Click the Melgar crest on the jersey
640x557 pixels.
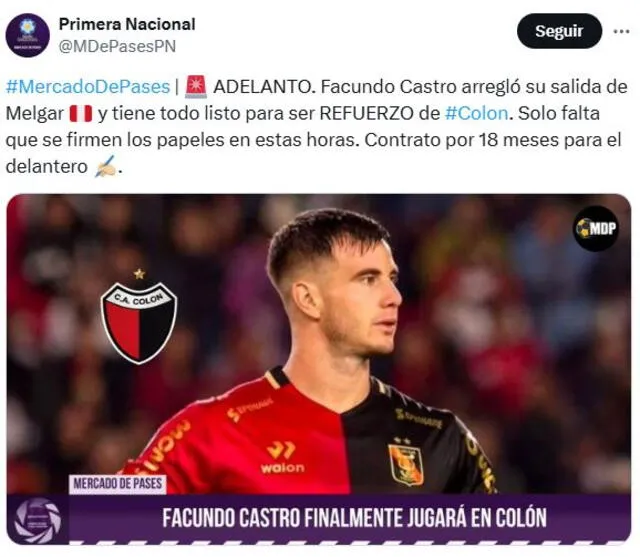(x=405, y=462)
